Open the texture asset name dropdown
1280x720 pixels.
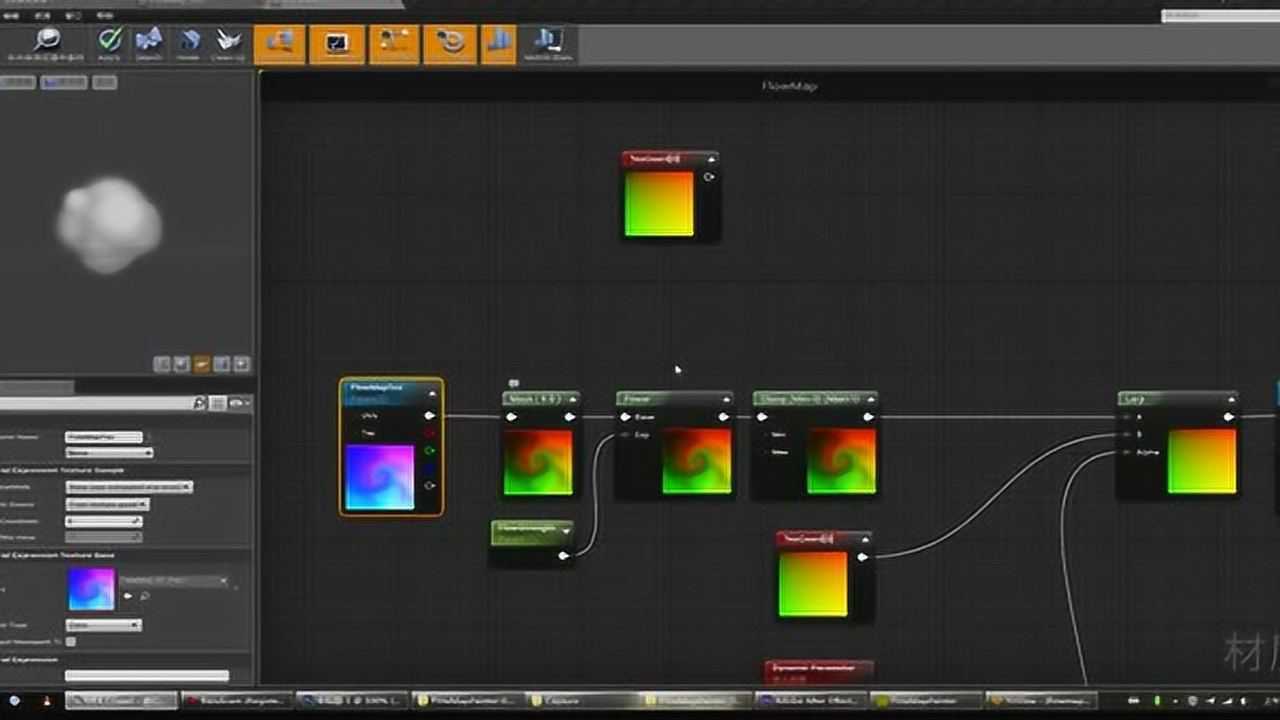coord(174,581)
